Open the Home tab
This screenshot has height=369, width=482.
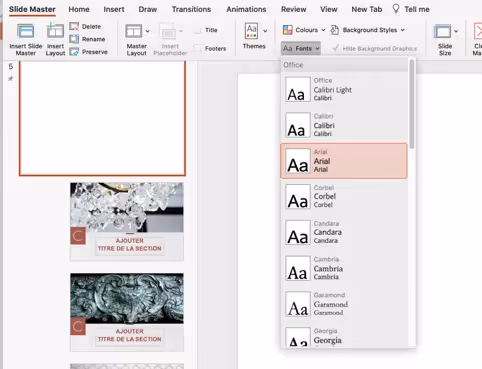79,9
